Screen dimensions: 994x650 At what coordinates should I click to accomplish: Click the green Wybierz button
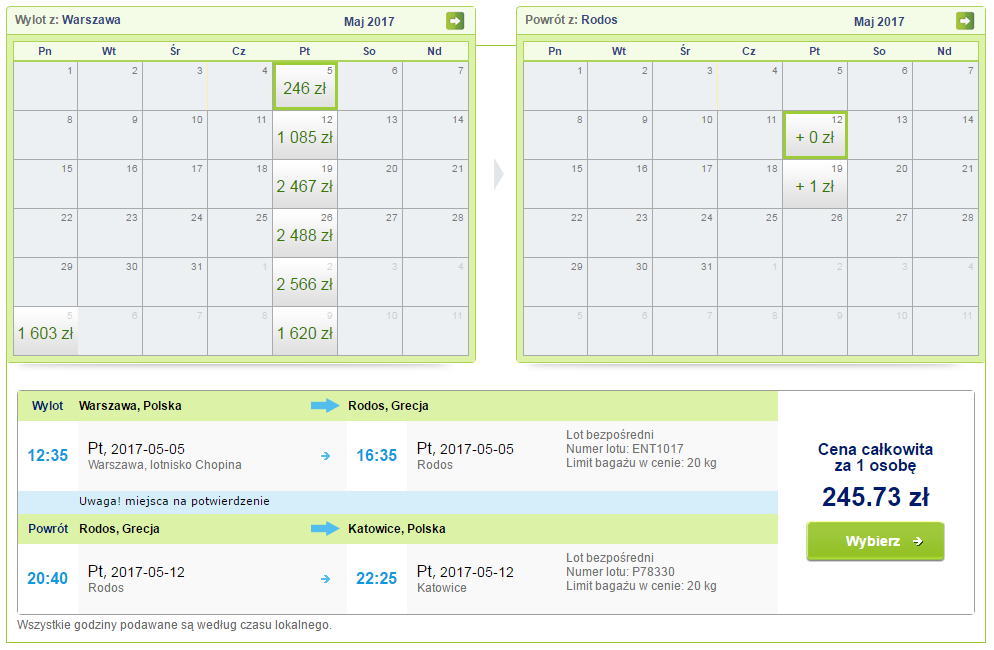(875, 541)
